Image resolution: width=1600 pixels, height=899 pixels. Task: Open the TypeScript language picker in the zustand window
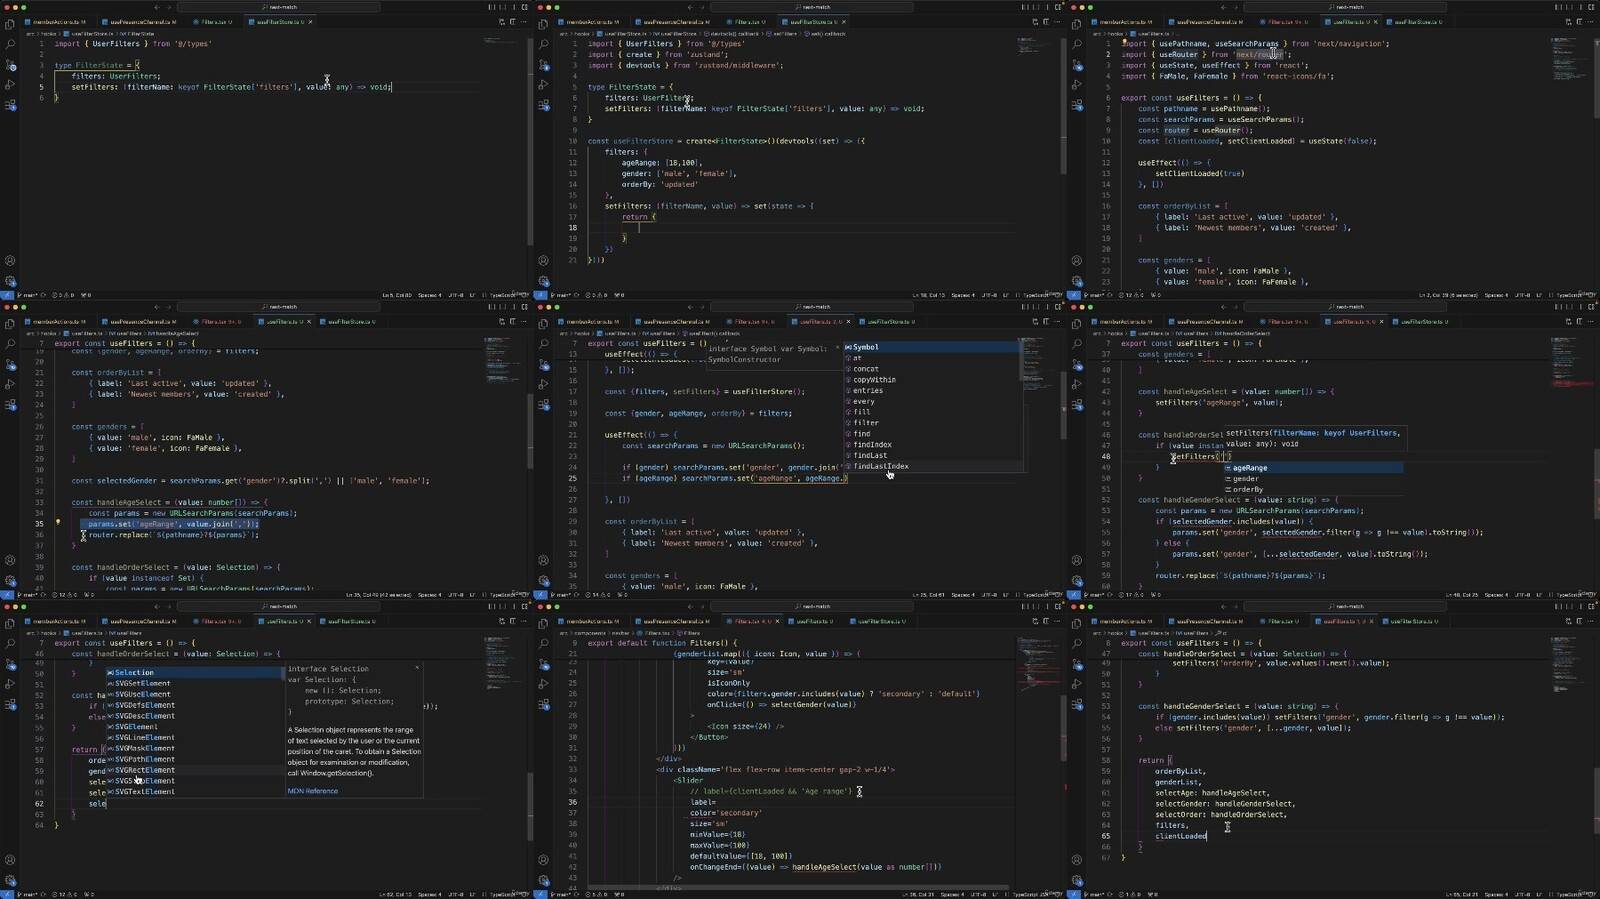(1036, 295)
